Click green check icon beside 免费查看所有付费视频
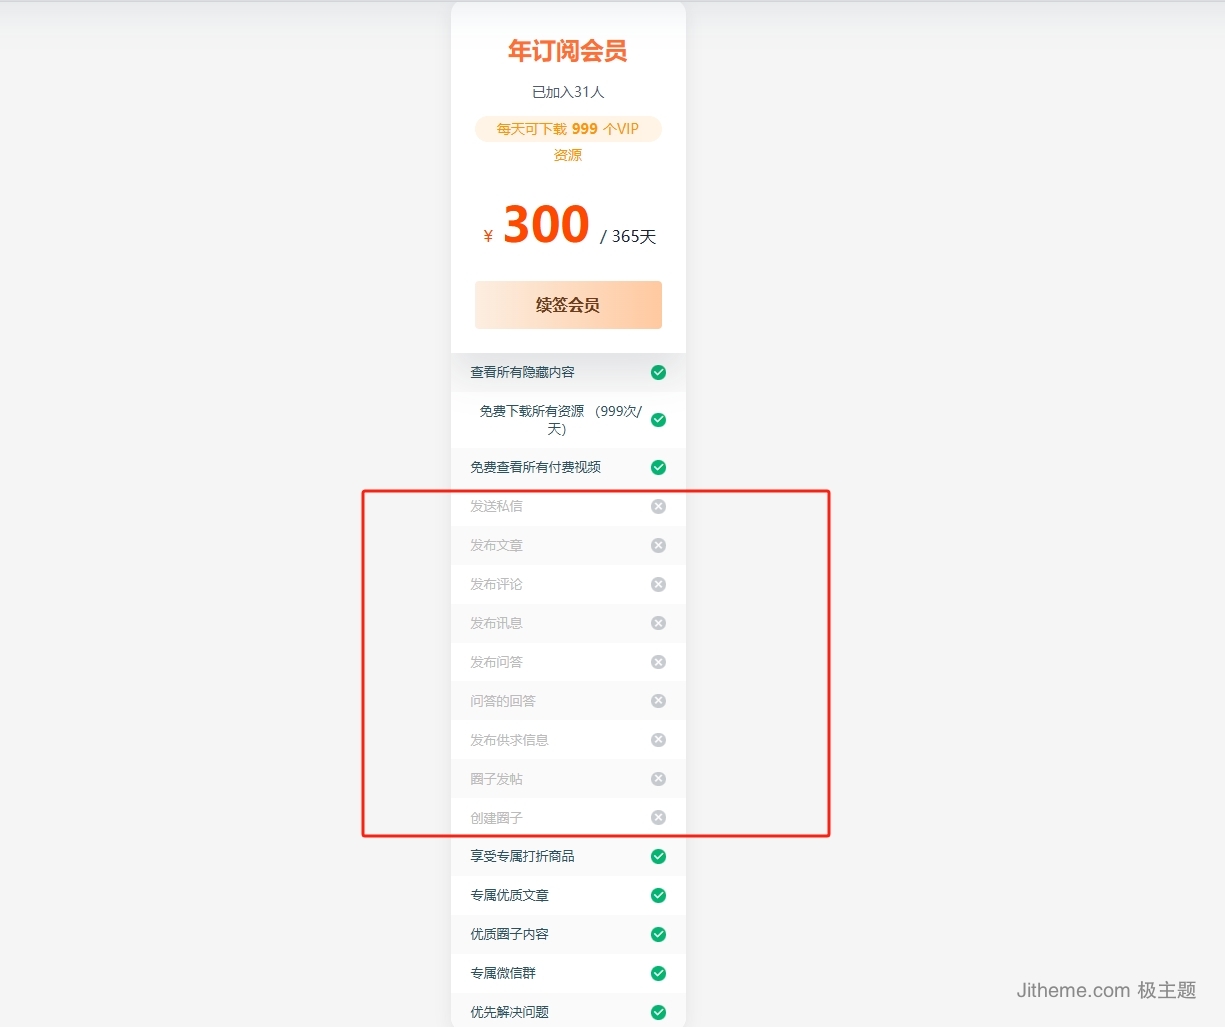The height and width of the screenshot is (1027, 1225). 658,467
